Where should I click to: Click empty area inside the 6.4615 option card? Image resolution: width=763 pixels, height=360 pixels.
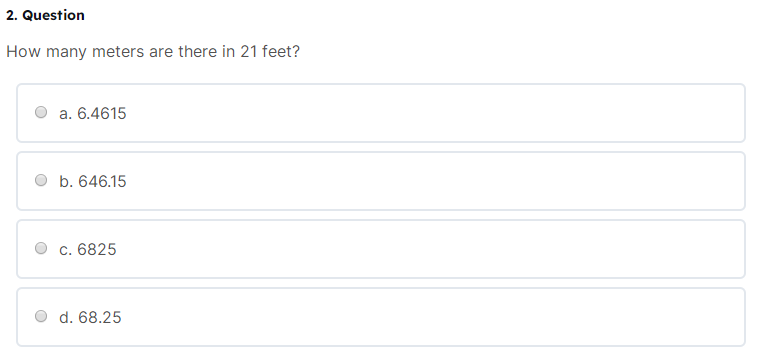[x=438, y=113]
